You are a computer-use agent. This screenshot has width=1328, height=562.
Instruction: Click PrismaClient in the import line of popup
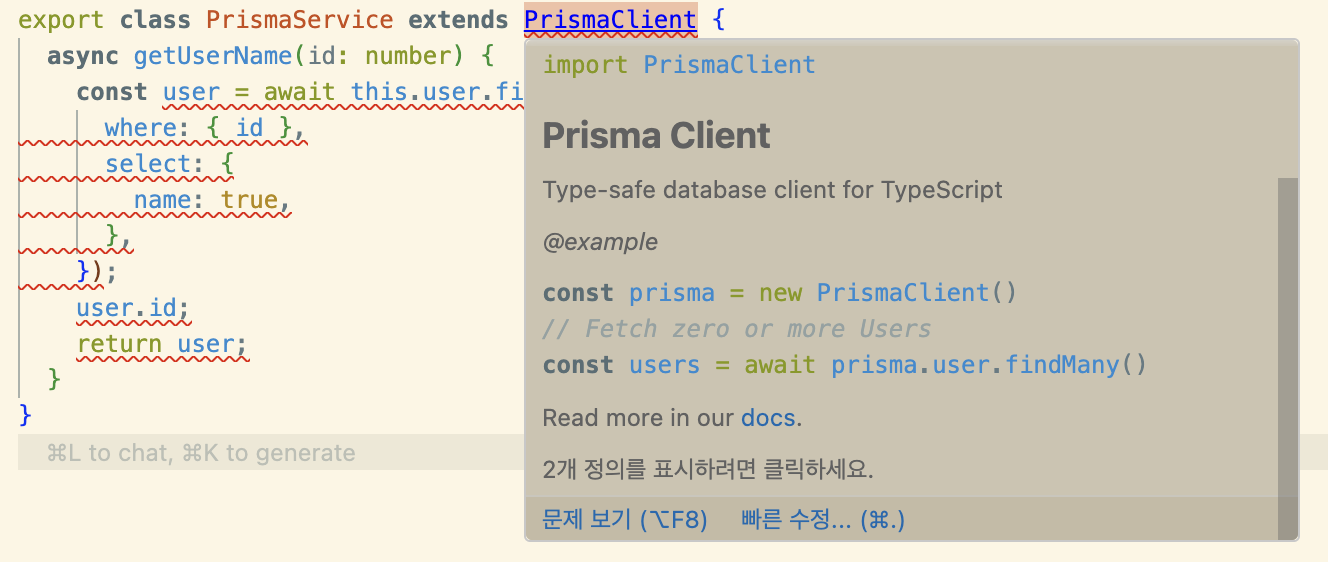729,65
